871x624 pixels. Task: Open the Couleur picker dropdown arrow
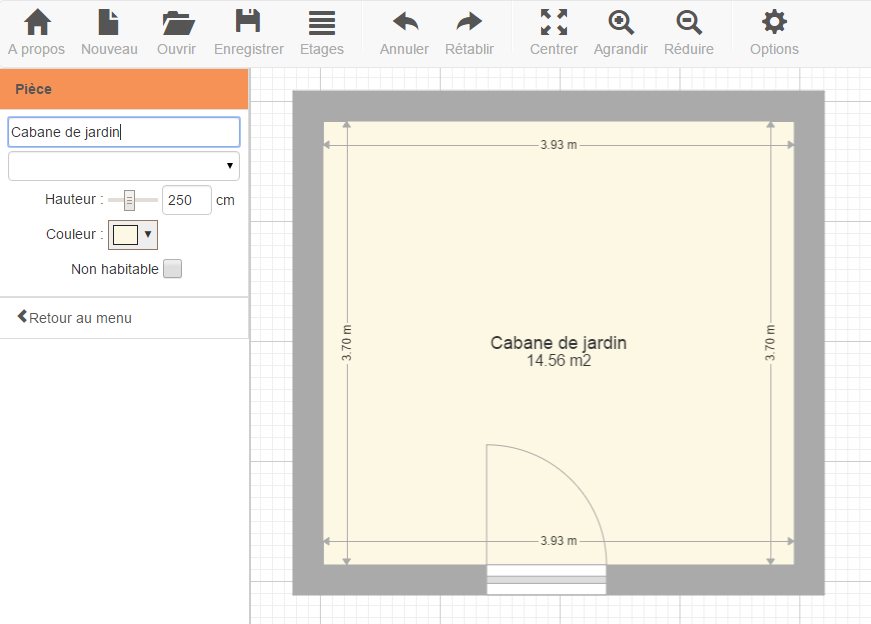point(148,235)
